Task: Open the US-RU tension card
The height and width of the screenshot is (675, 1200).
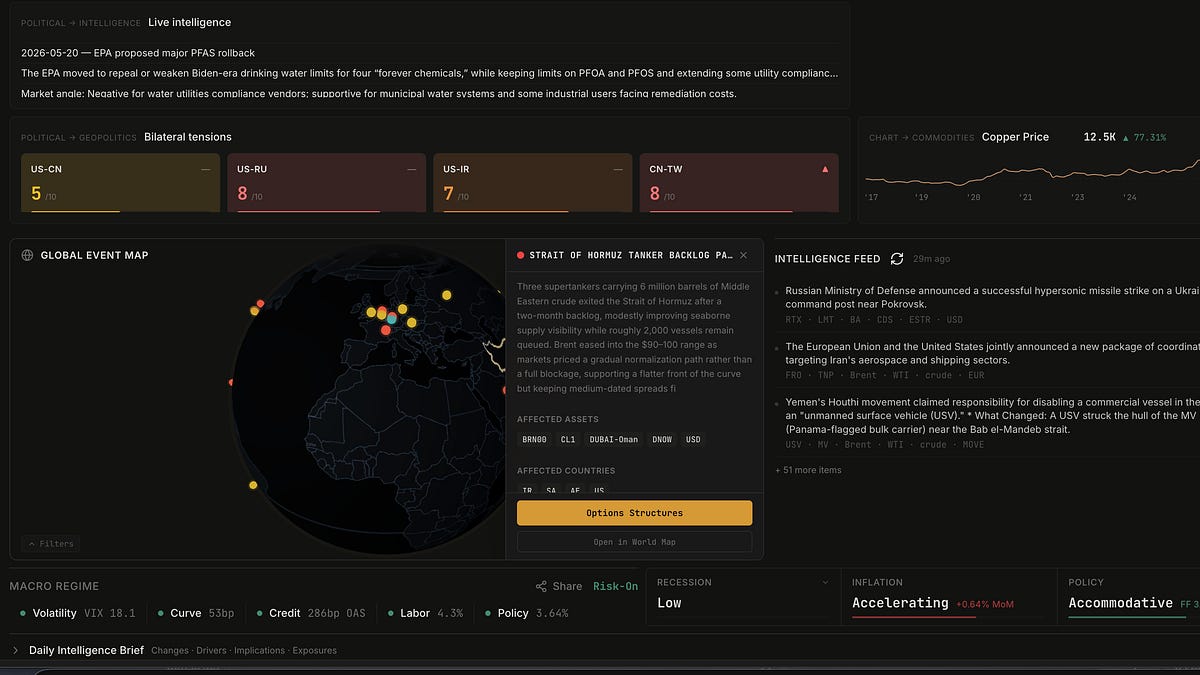Action: pyautogui.click(x=326, y=182)
